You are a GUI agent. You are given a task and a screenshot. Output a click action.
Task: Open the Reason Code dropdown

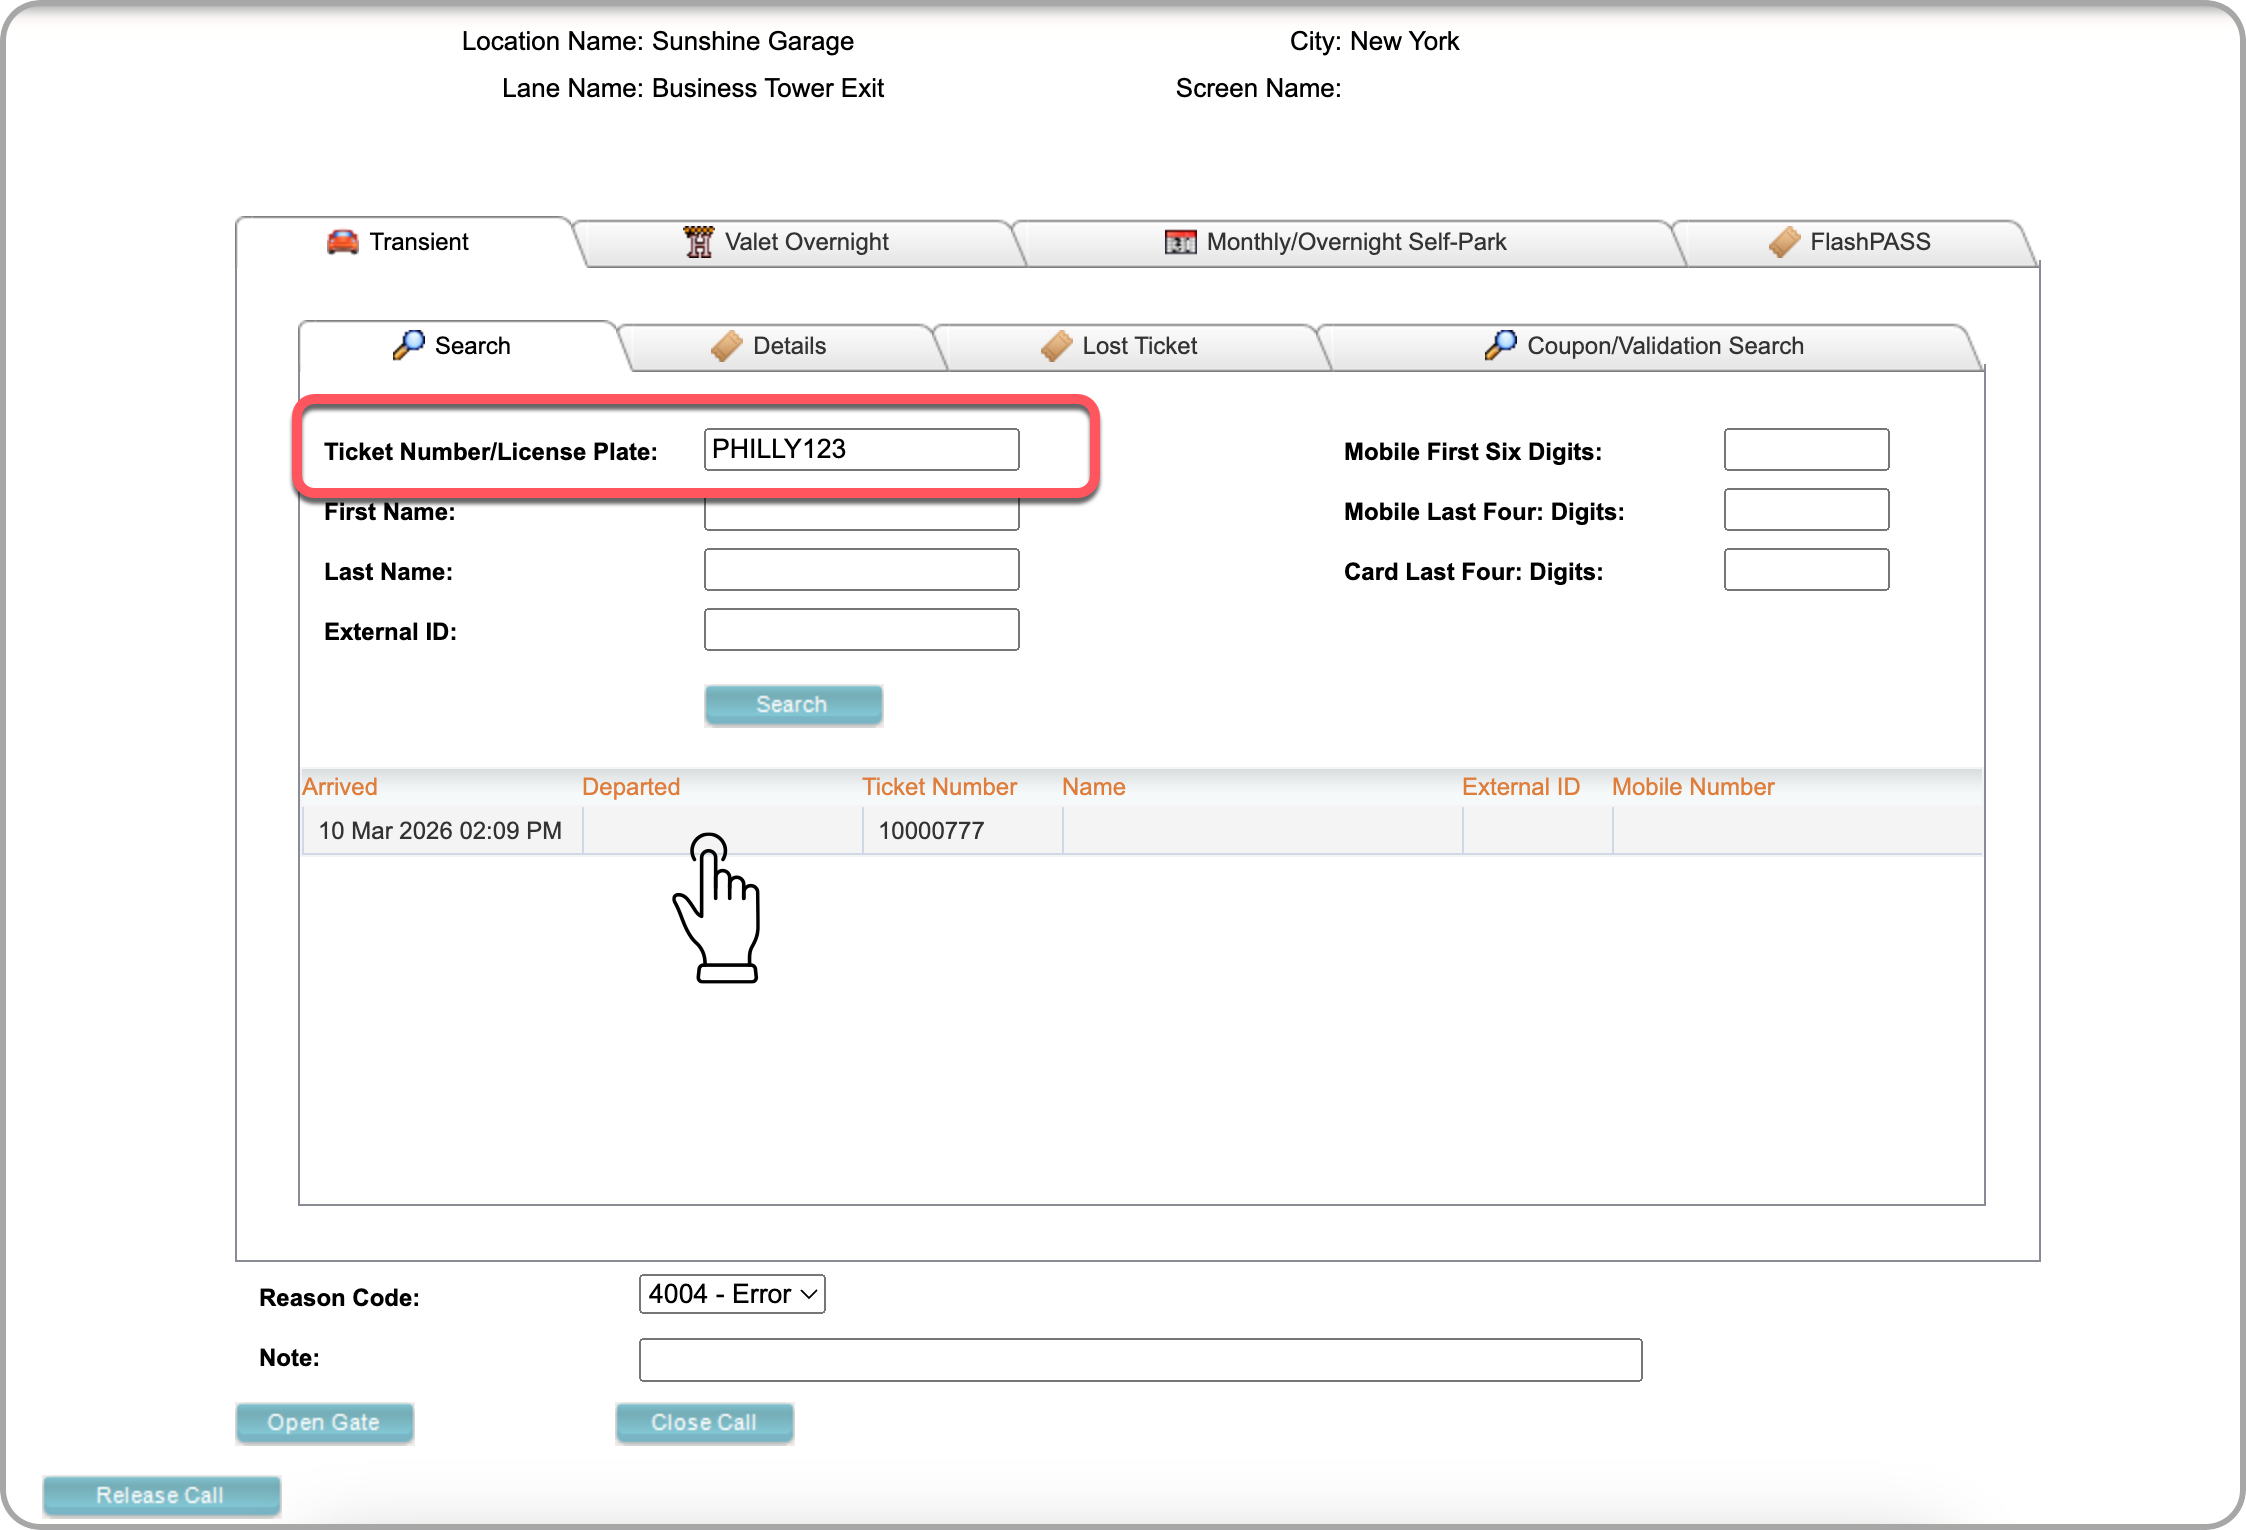(732, 1294)
